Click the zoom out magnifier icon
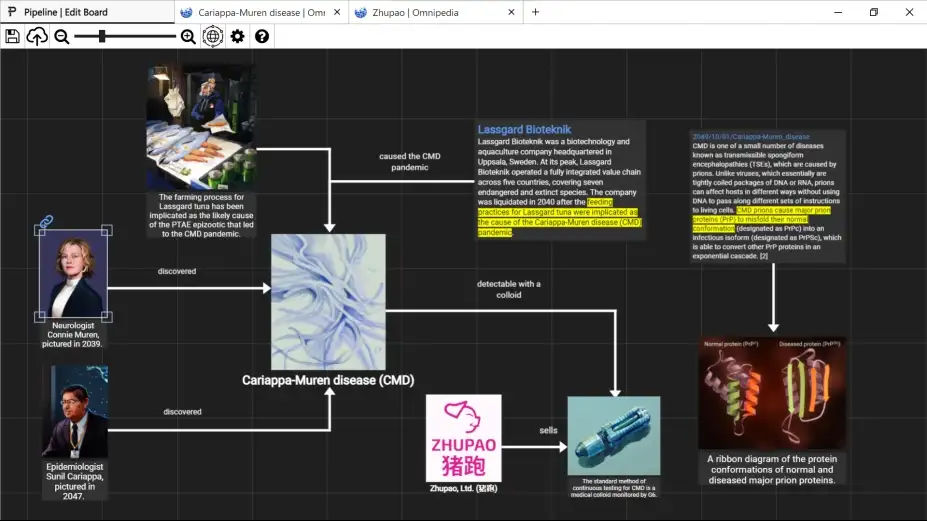927x521 pixels. pos(61,37)
